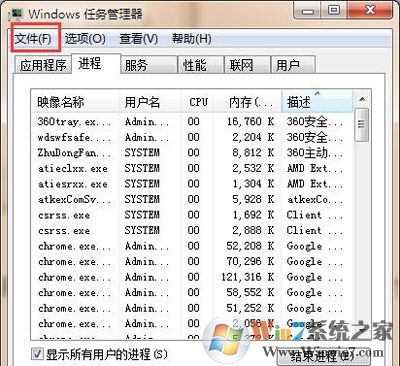400x366 pixels.
Task: Open the 帮助(H) menu
Action: point(191,39)
